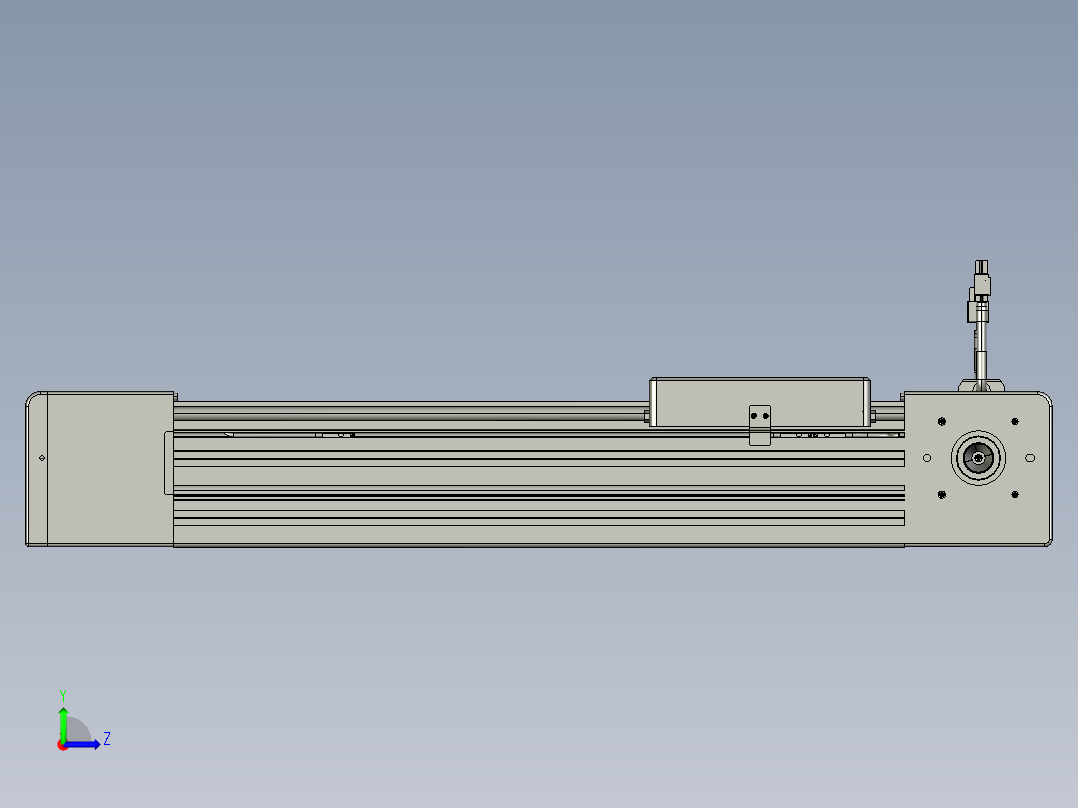The image size is (1078, 808).
Task: Select the small diamond mark on the left end cap
Action: pyautogui.click(x=42, y=458)
